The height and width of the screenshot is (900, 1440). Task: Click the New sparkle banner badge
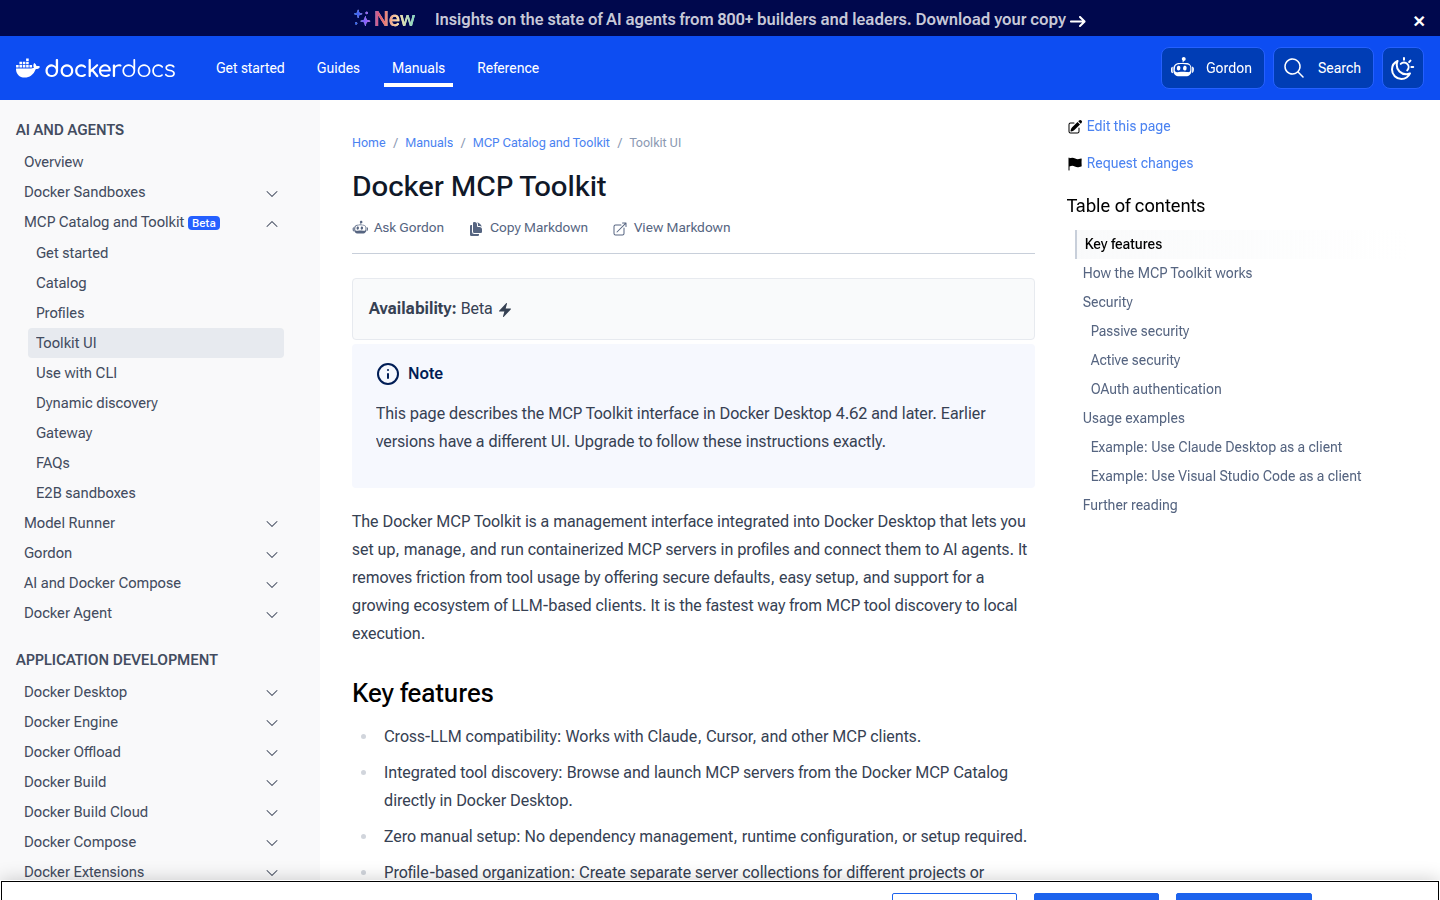(384, 19)
